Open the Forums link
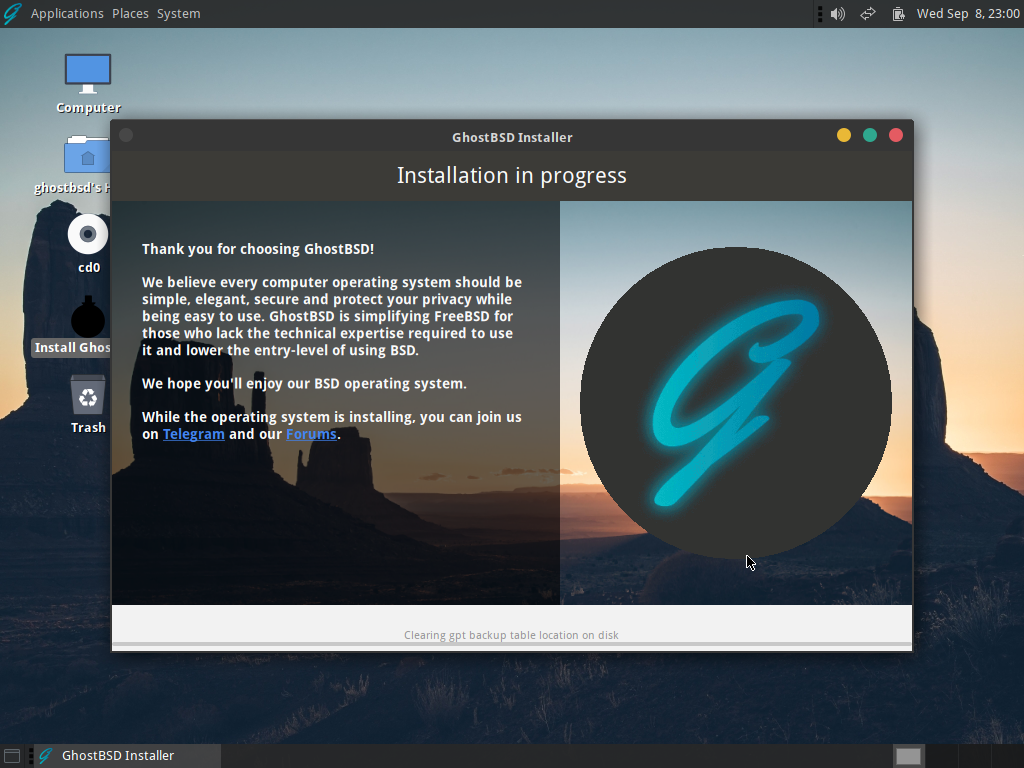 pyautogui.click(x=311, y=434)
